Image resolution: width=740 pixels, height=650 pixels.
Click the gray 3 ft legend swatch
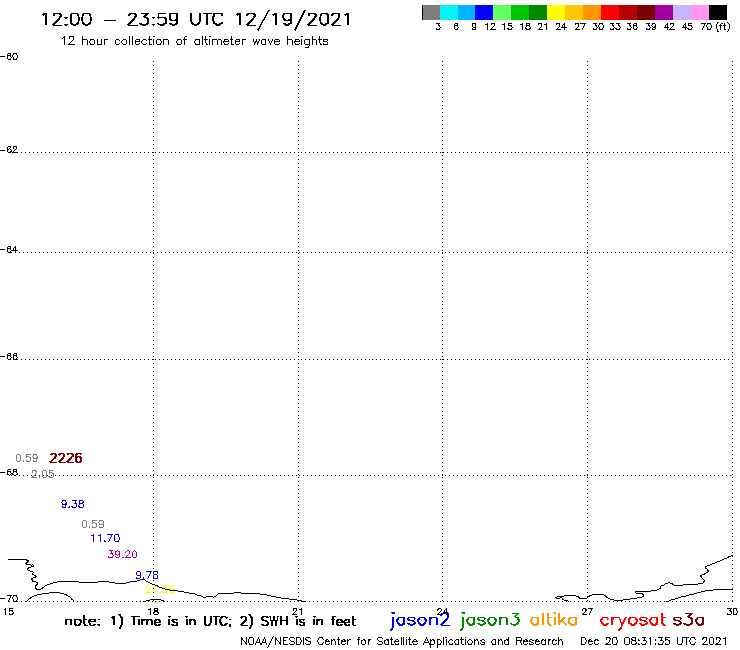pyautogui.click(x=431, y=12)
